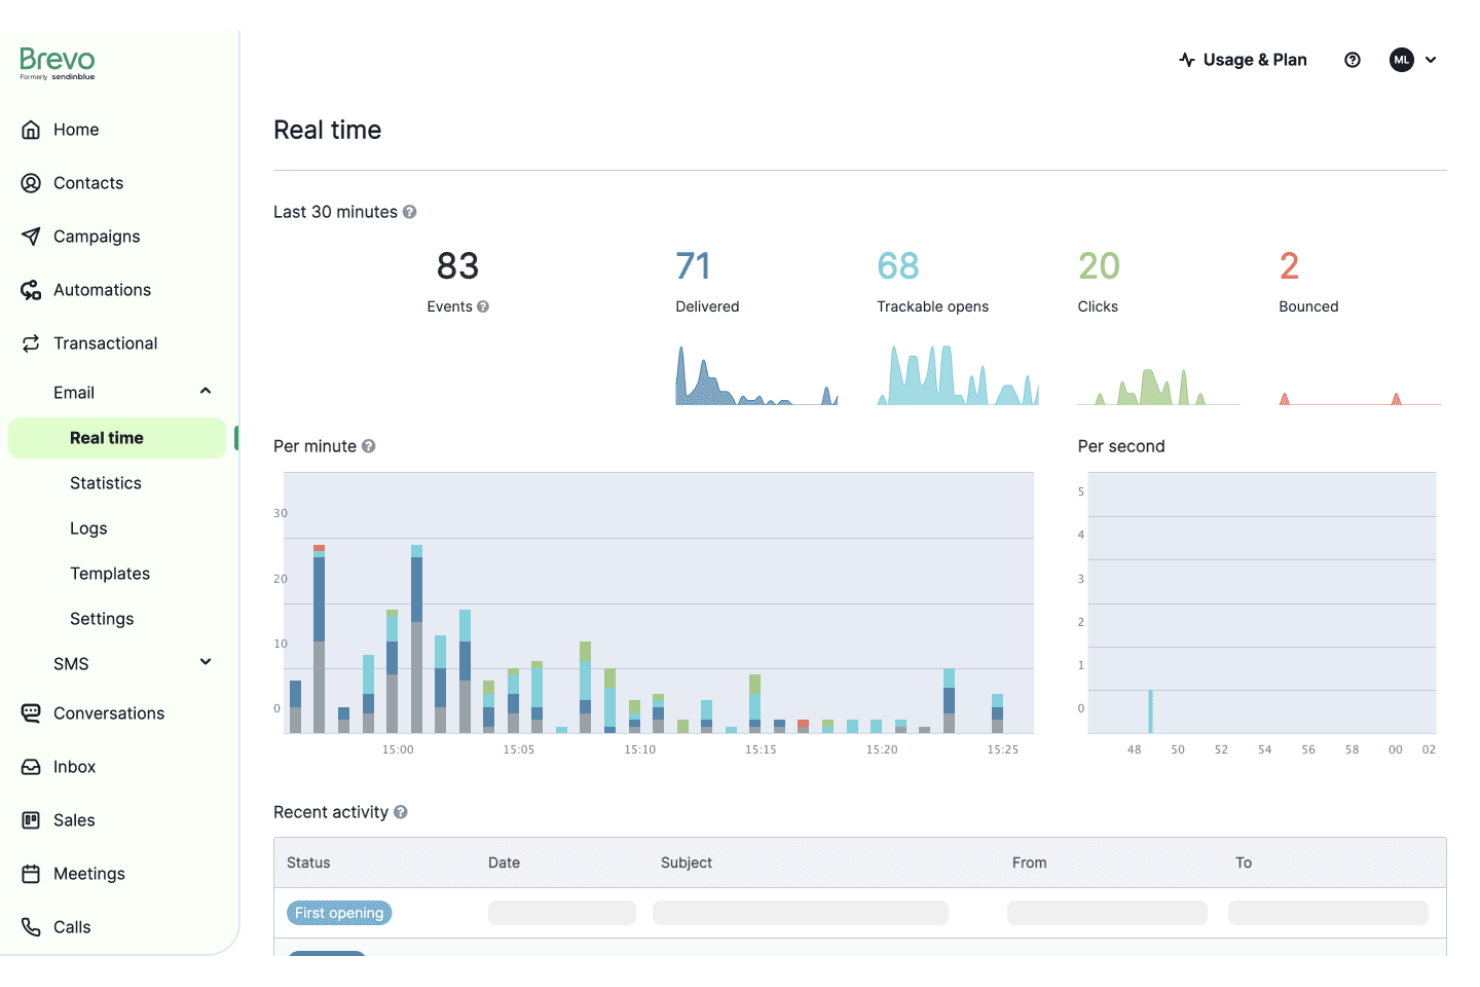Open Automations from the sidebar icon

pyautogui.click(x=31, y=289)
